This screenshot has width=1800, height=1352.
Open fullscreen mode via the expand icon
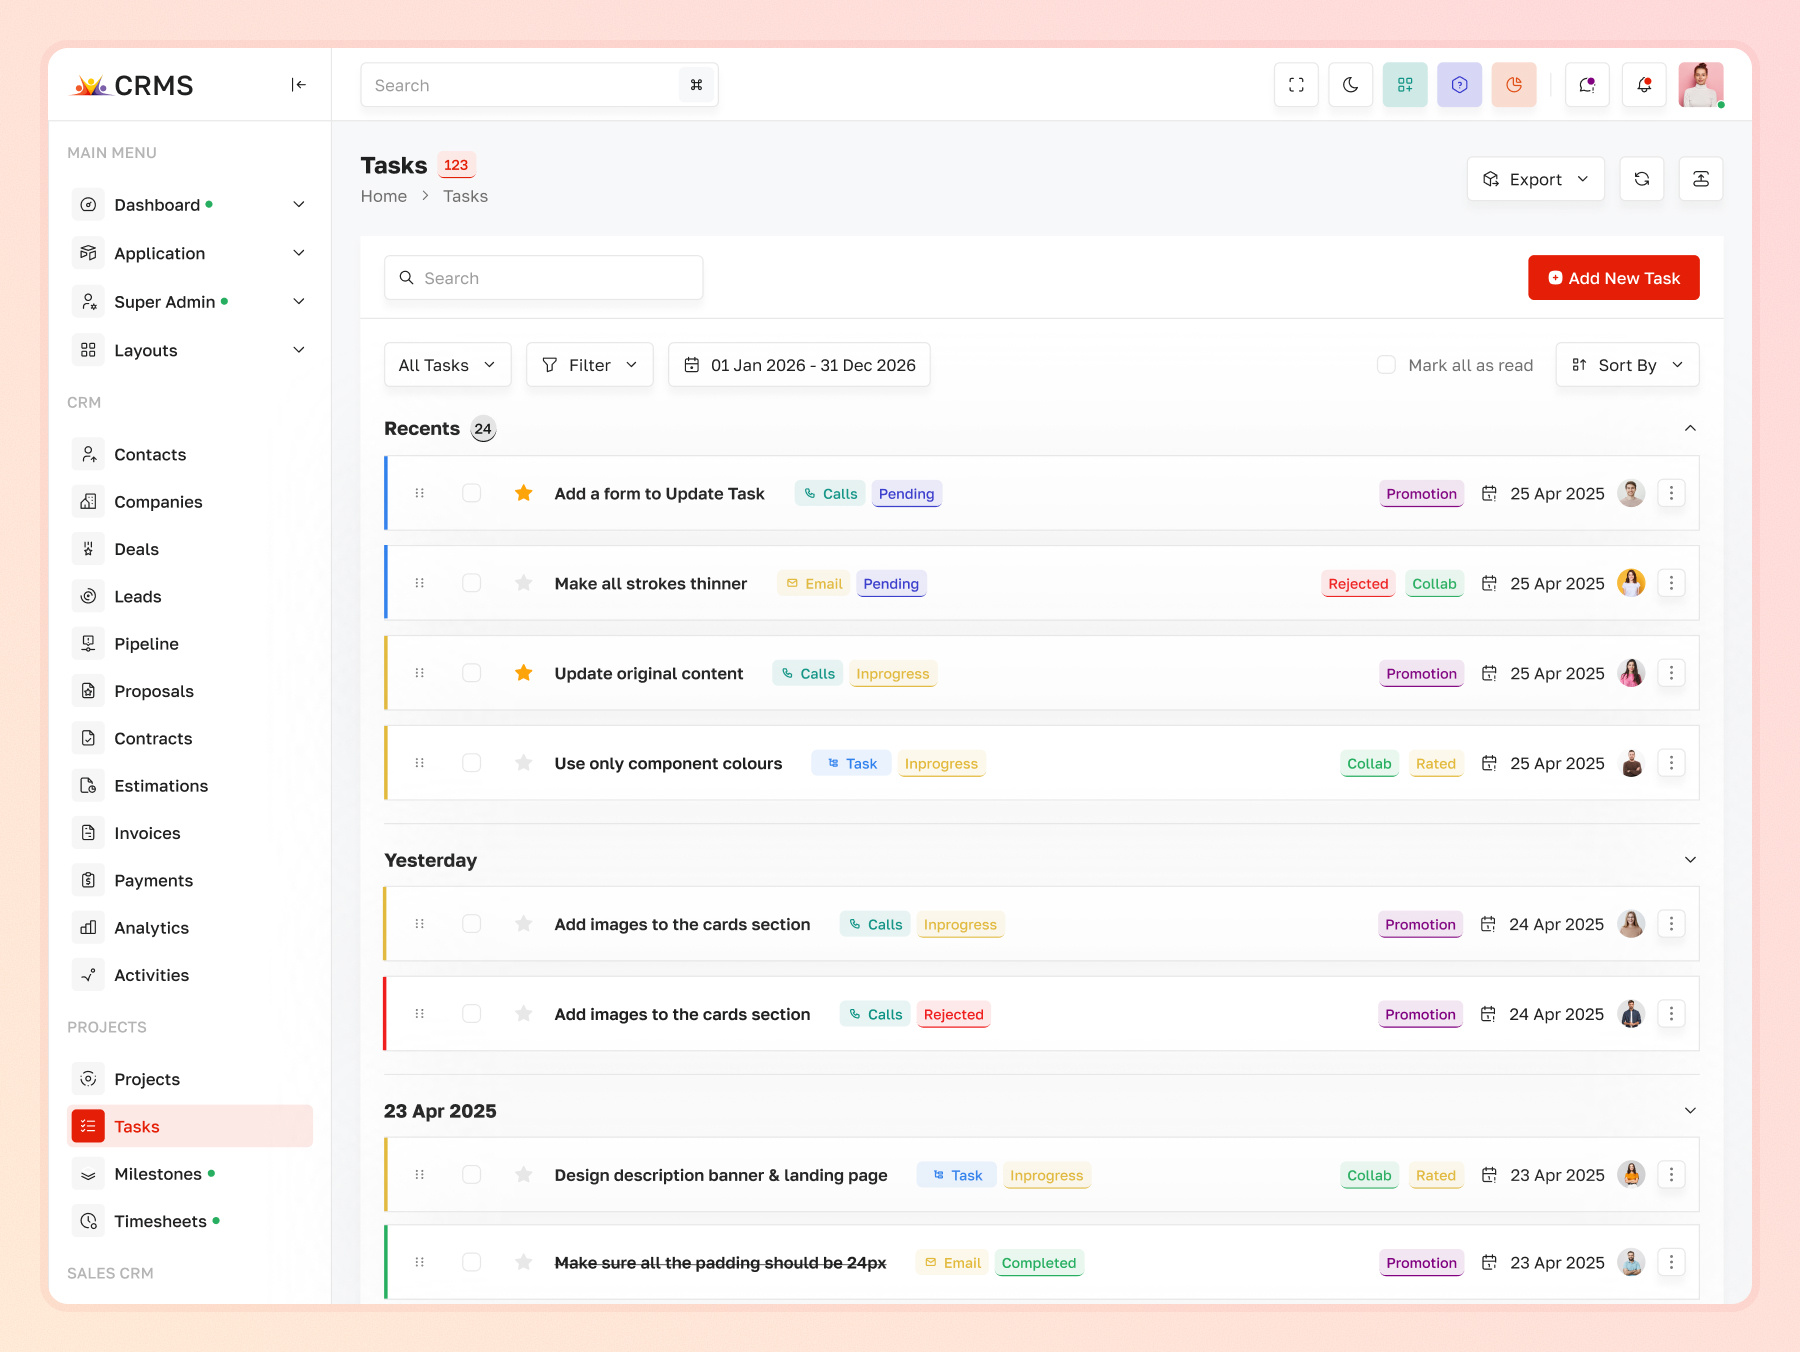click(x=1296, y=84)
